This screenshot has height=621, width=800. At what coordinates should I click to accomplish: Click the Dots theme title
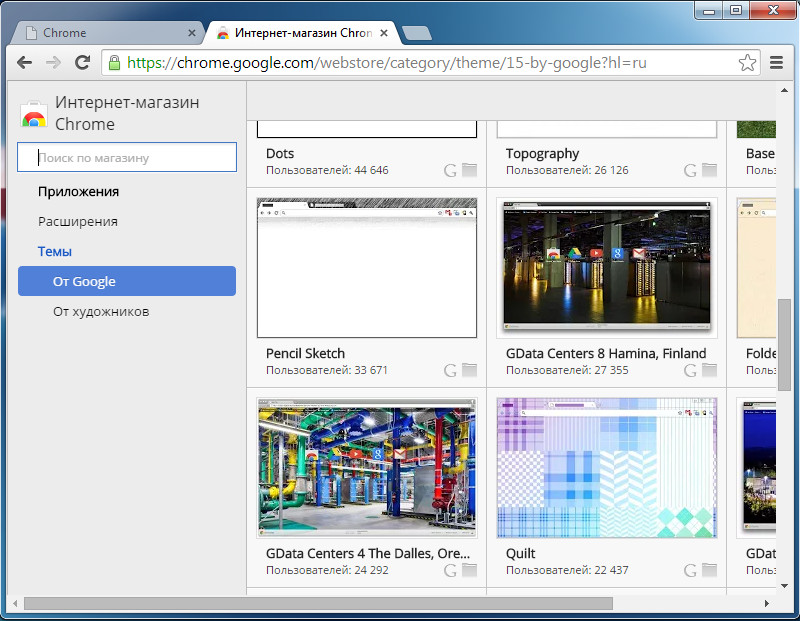[280, 154]
